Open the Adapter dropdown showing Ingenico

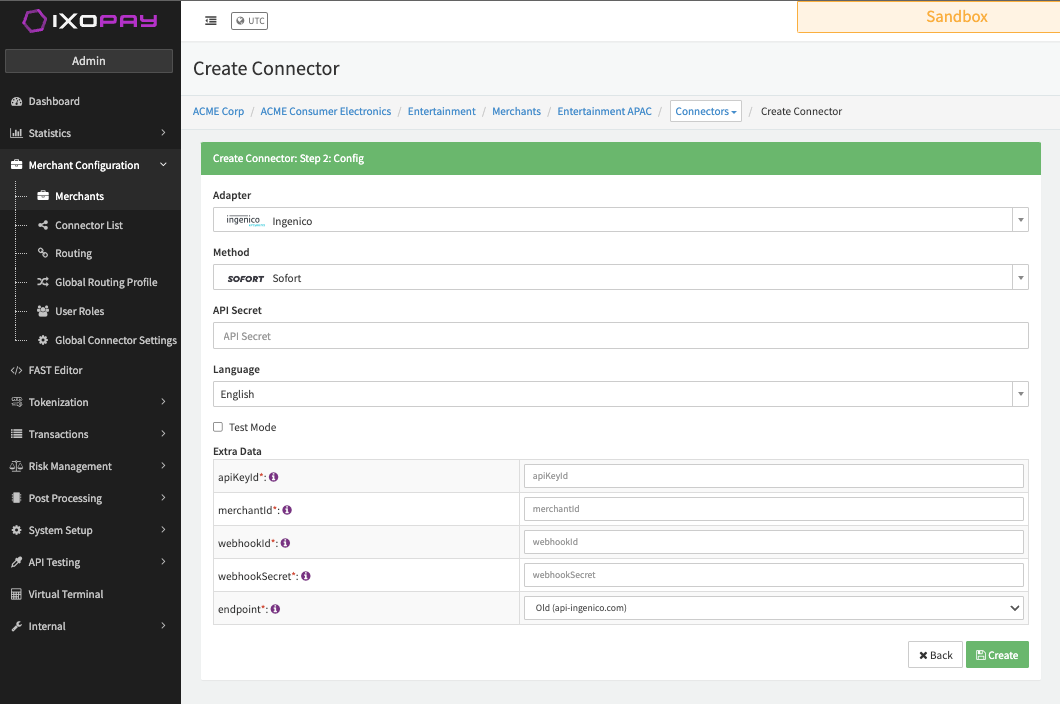pyautogui.click(x=620, y=220)
